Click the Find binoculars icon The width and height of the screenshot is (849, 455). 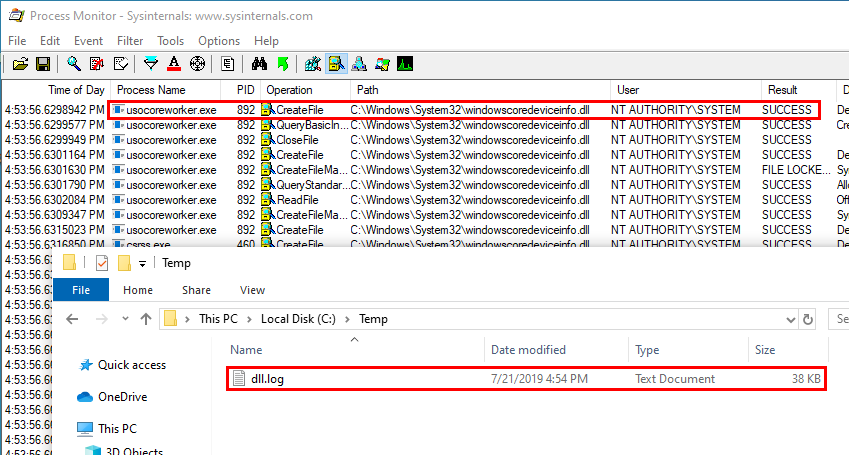coord(259,64)
